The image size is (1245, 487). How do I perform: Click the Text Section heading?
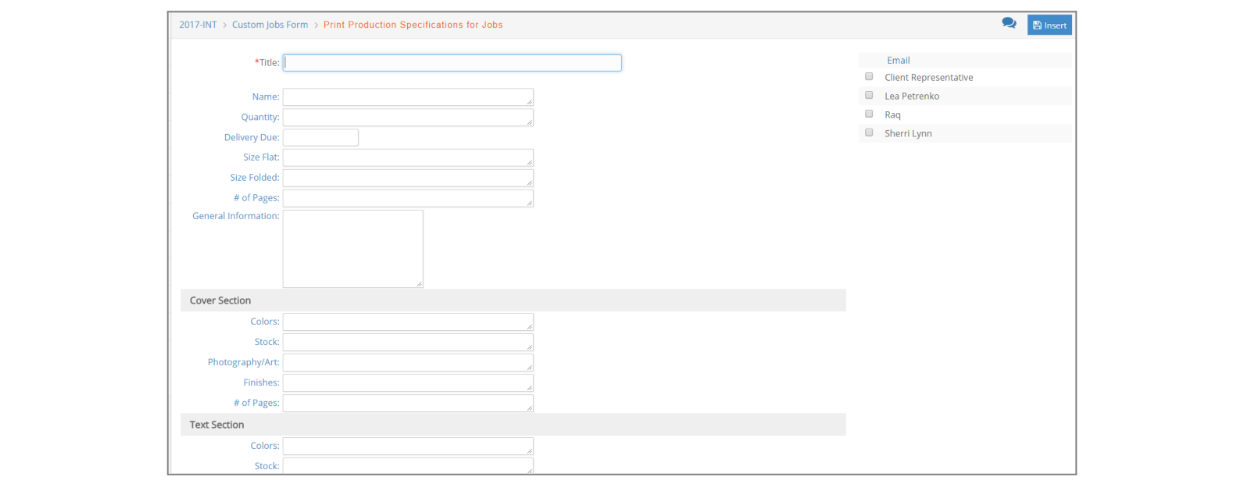pyautogui.click(x=217, y=425)
